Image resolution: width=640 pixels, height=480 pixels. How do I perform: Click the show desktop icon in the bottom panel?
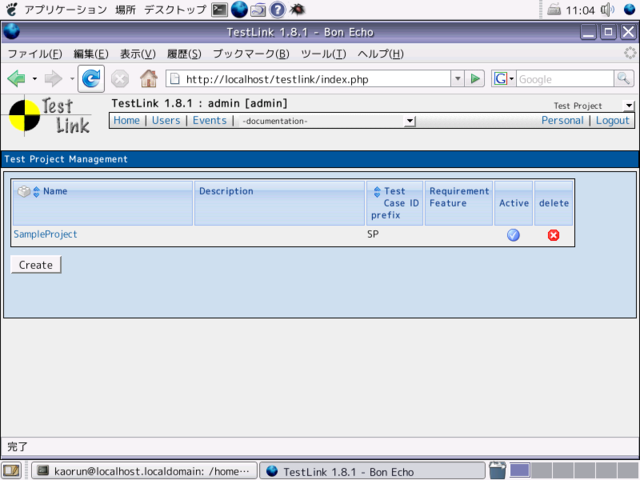point(12,471)
